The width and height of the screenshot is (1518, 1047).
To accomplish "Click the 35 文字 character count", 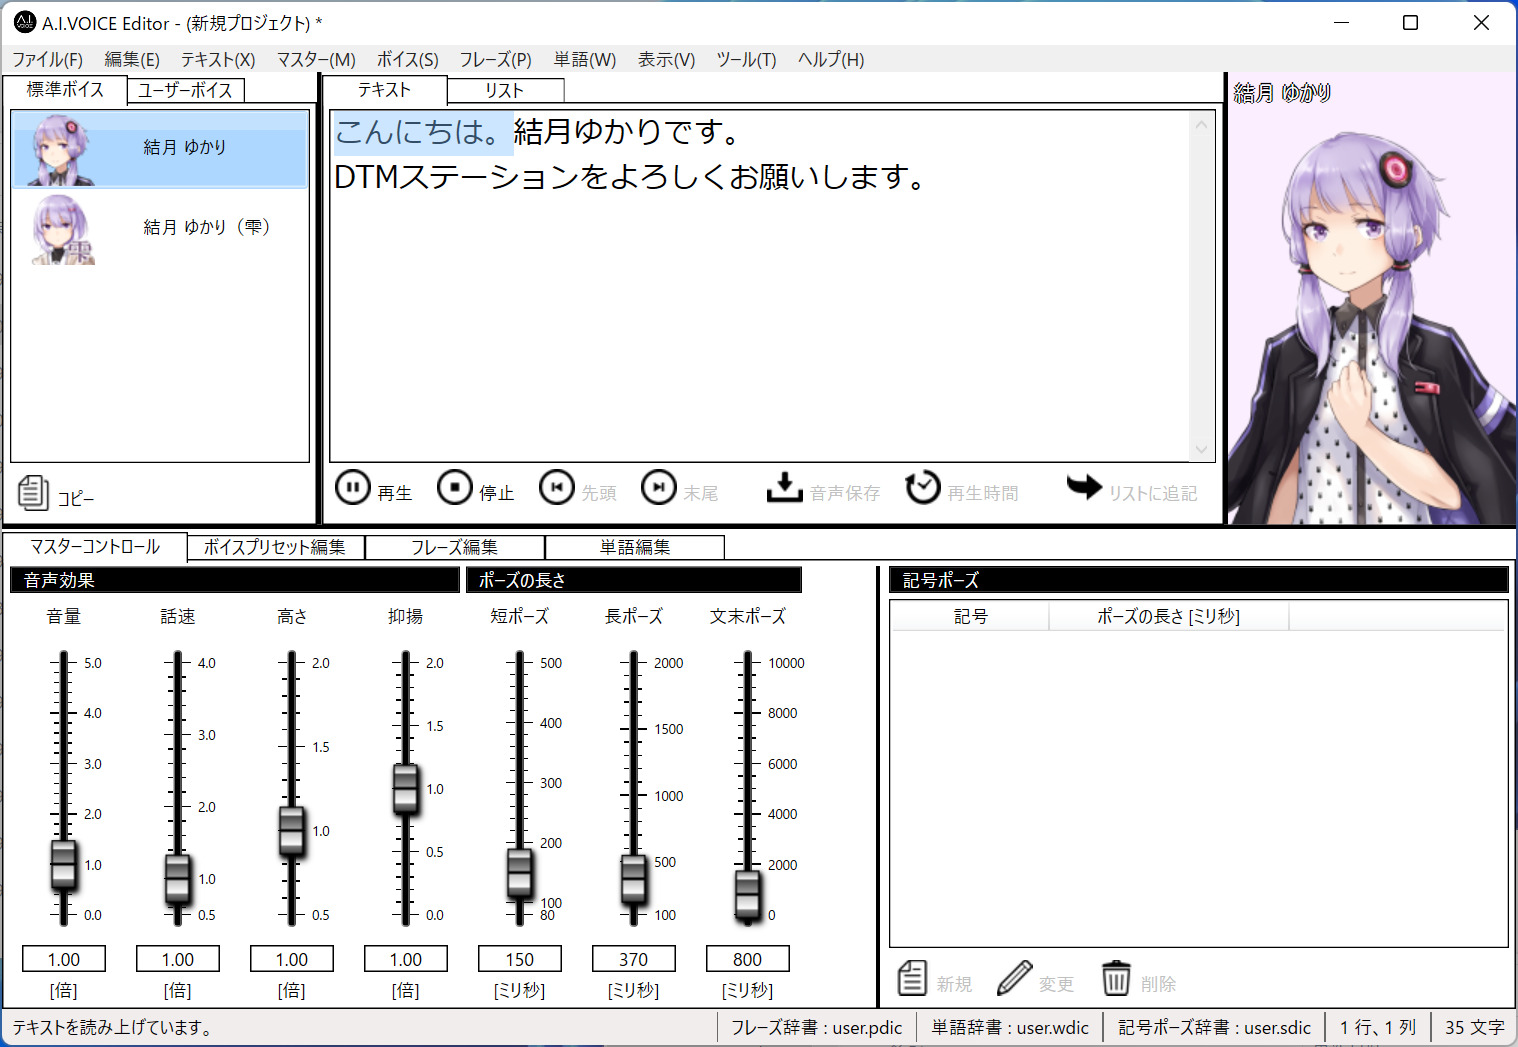I will [1474, 1027].
